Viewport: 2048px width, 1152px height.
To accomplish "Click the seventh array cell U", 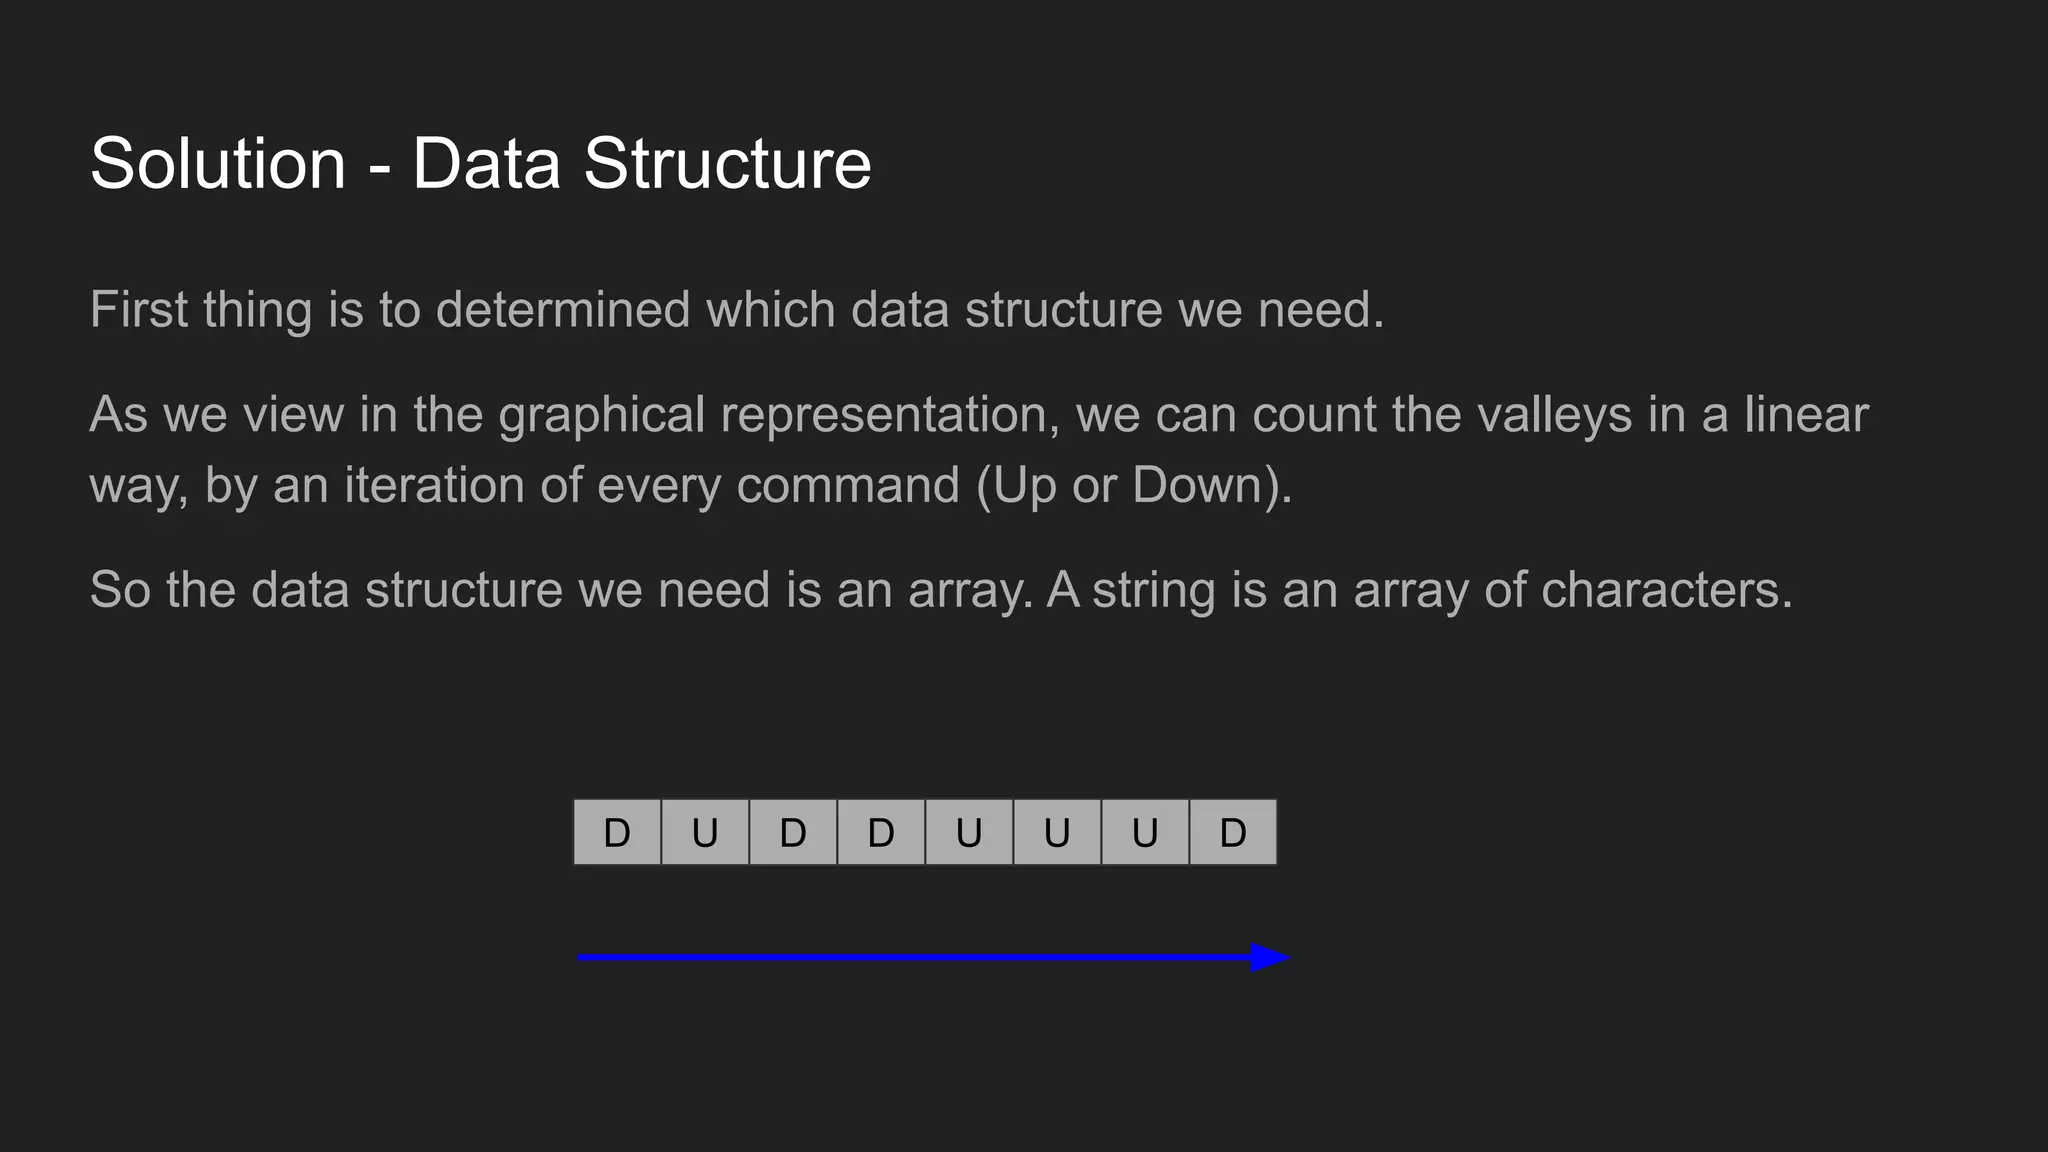I will tap(1145, 832).
